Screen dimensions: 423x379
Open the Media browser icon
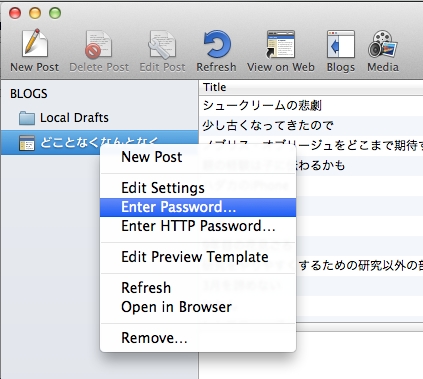coord(383,44)
